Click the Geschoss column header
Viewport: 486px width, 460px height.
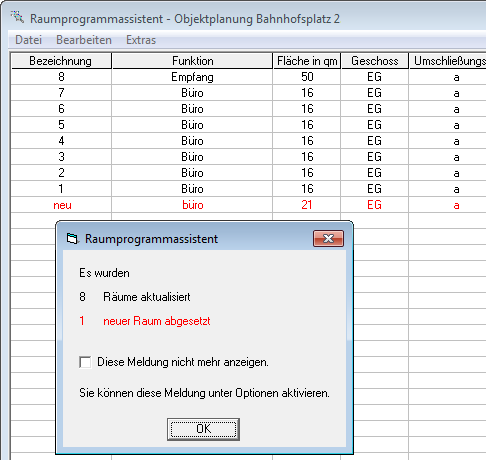point(375,61)
